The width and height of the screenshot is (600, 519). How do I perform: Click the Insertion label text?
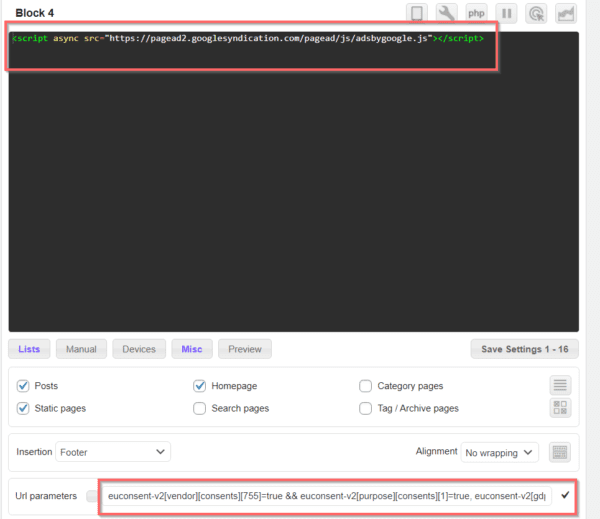point(34,452)
